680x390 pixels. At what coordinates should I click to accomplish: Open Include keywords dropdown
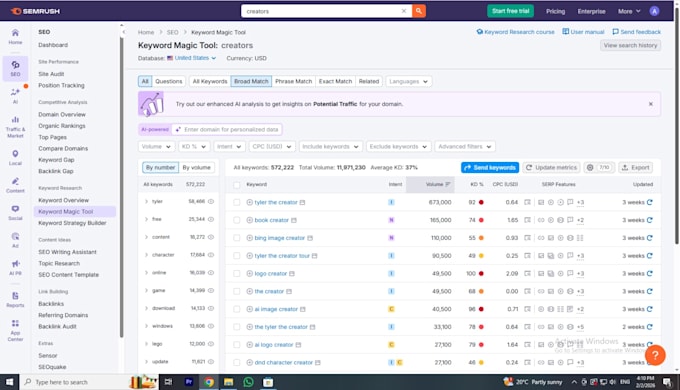click(x=330, y=147)
